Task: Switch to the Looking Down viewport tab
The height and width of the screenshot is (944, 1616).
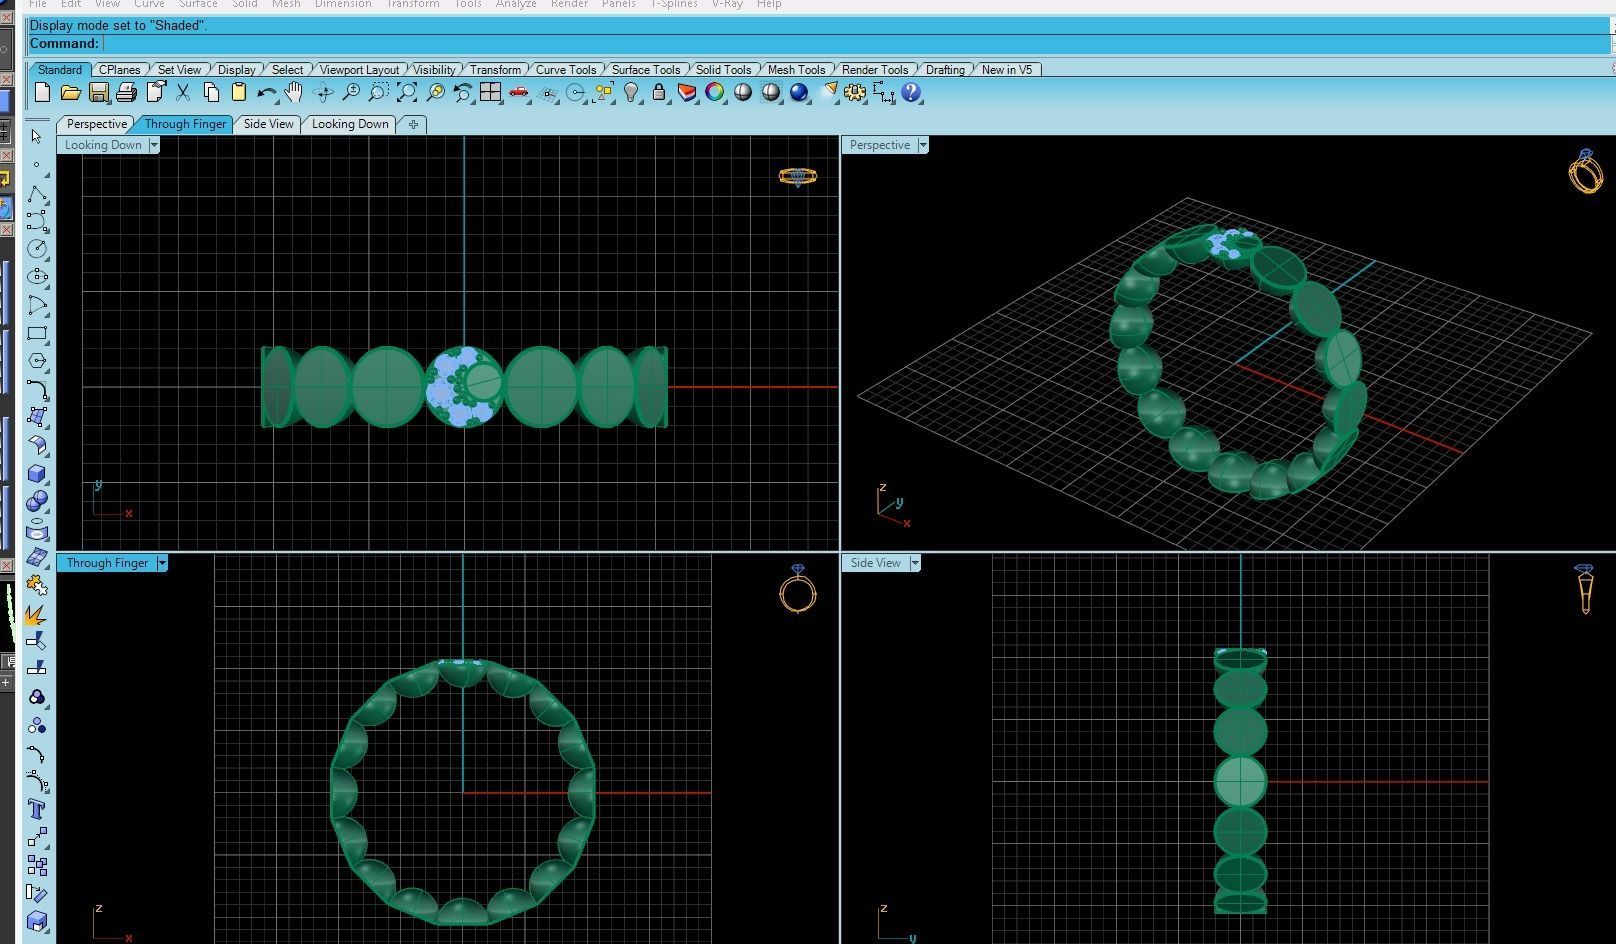Action: tap(350, 124)
